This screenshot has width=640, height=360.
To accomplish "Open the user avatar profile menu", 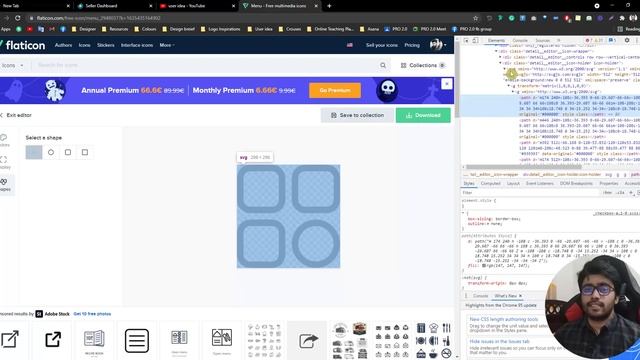I will pos(438,45).
